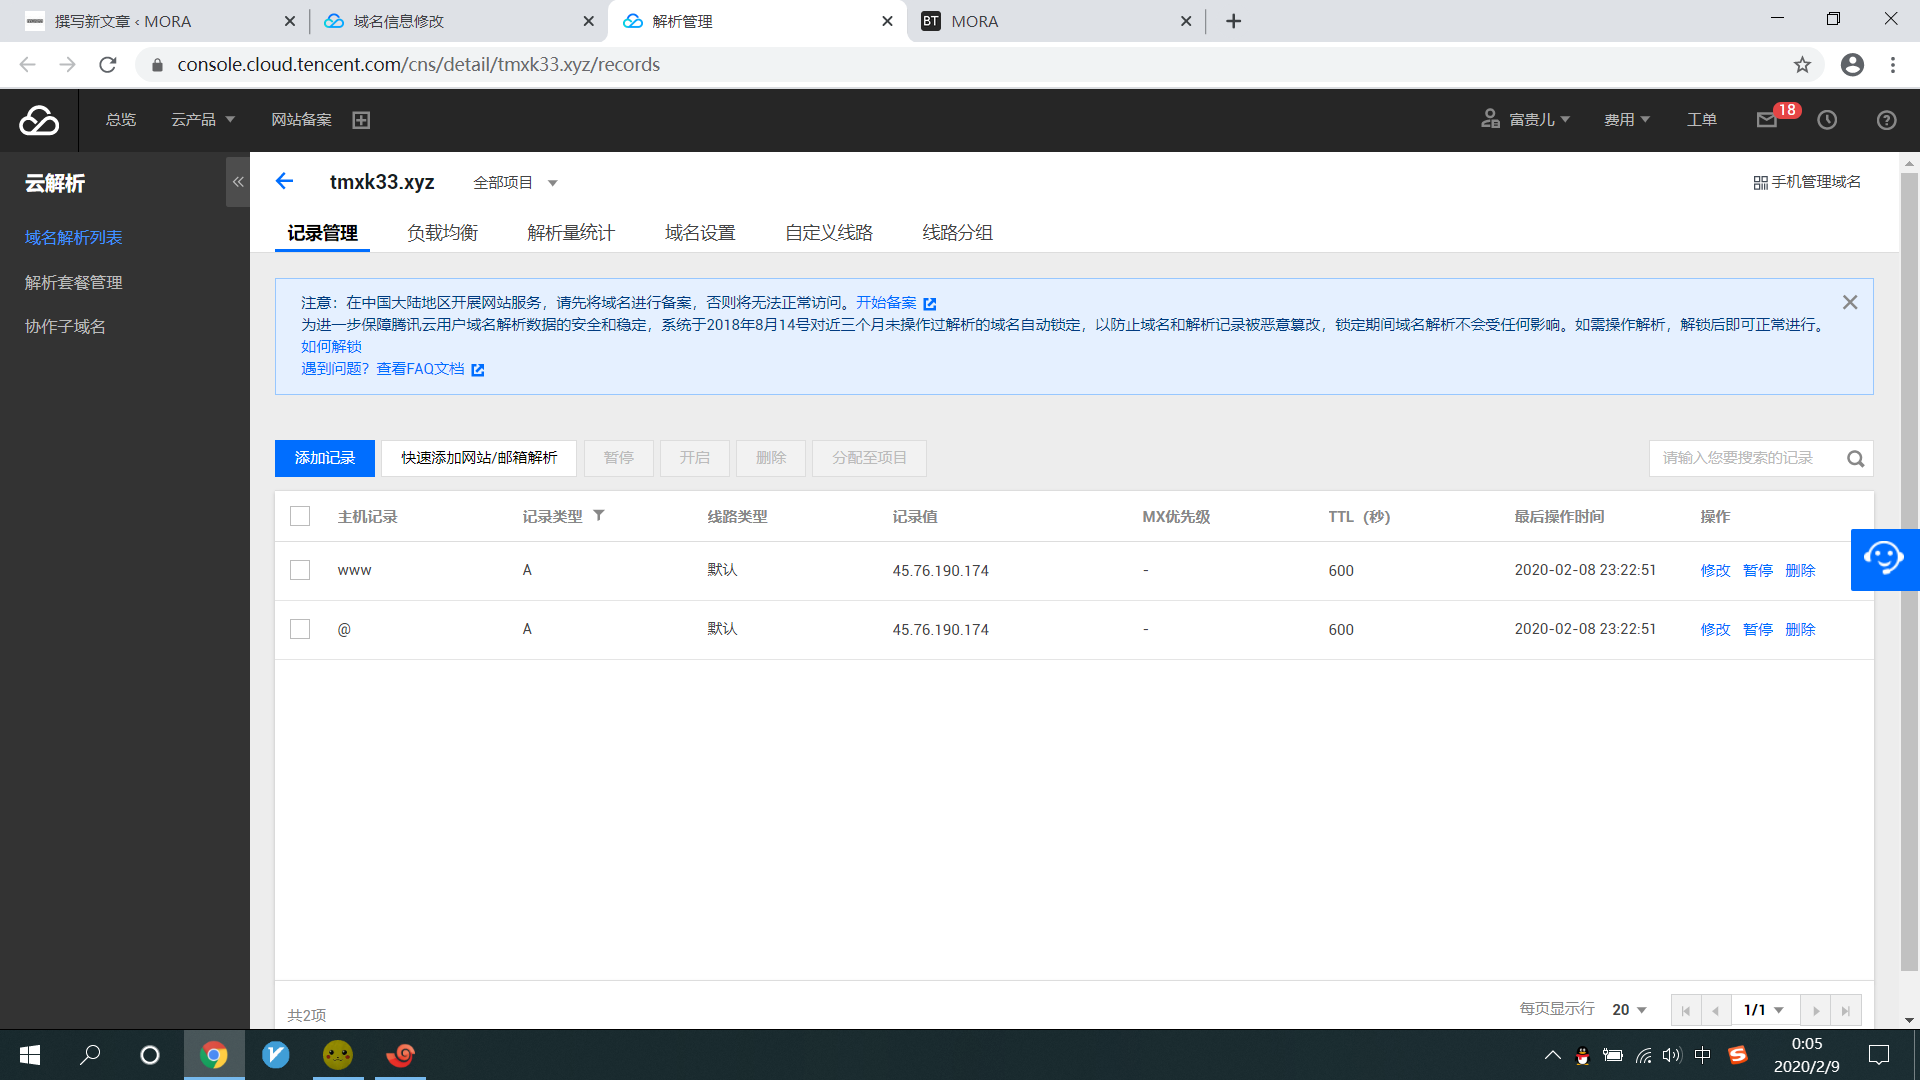Click 删除 for the www record

(1800, 570)
